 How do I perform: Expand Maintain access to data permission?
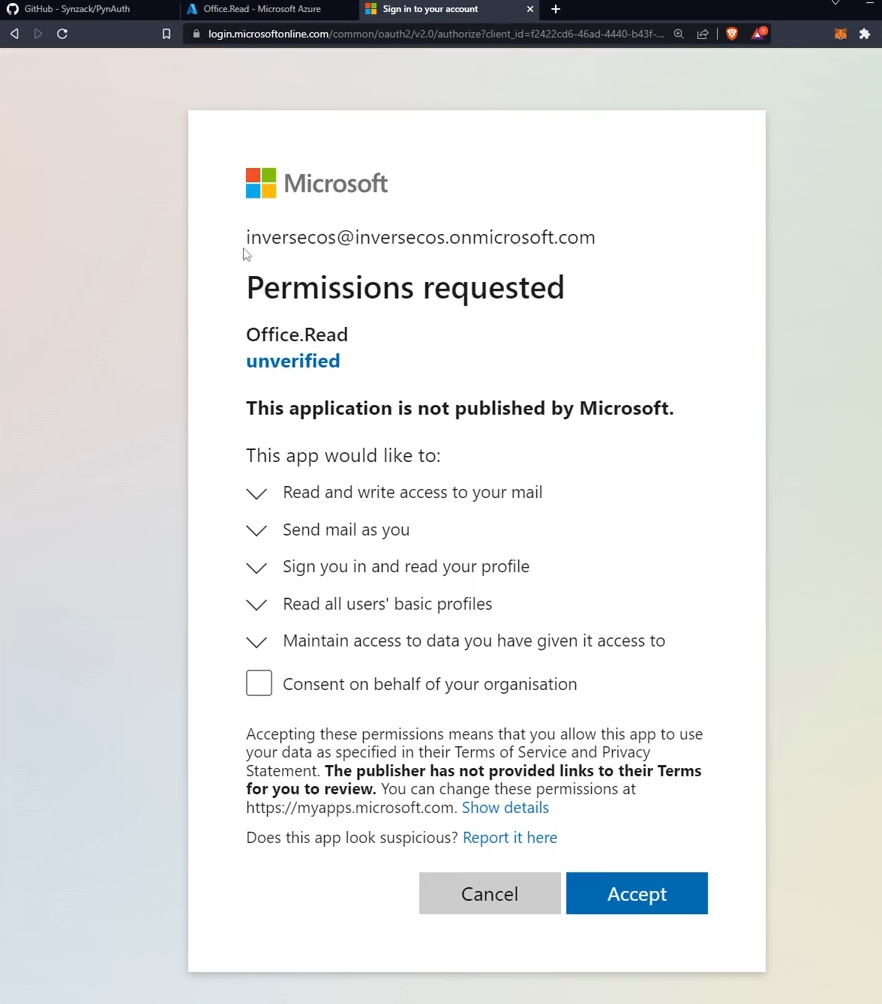click(257, 641)
